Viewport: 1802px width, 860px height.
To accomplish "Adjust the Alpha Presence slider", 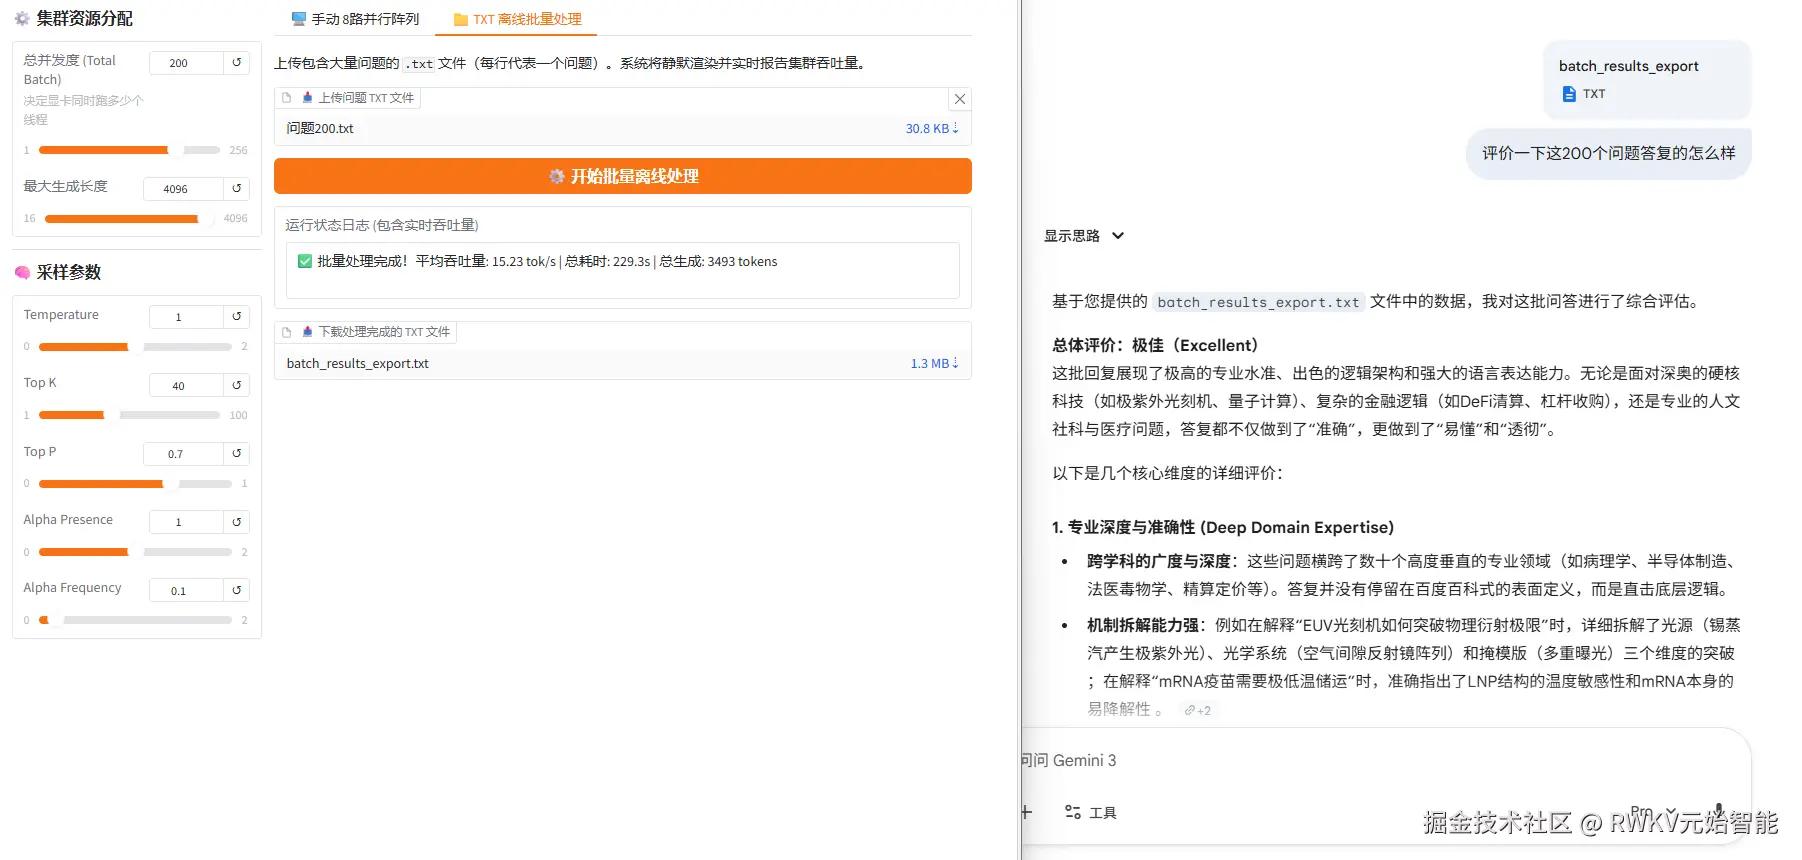I will pyautogui.click(x=135, y=552).
